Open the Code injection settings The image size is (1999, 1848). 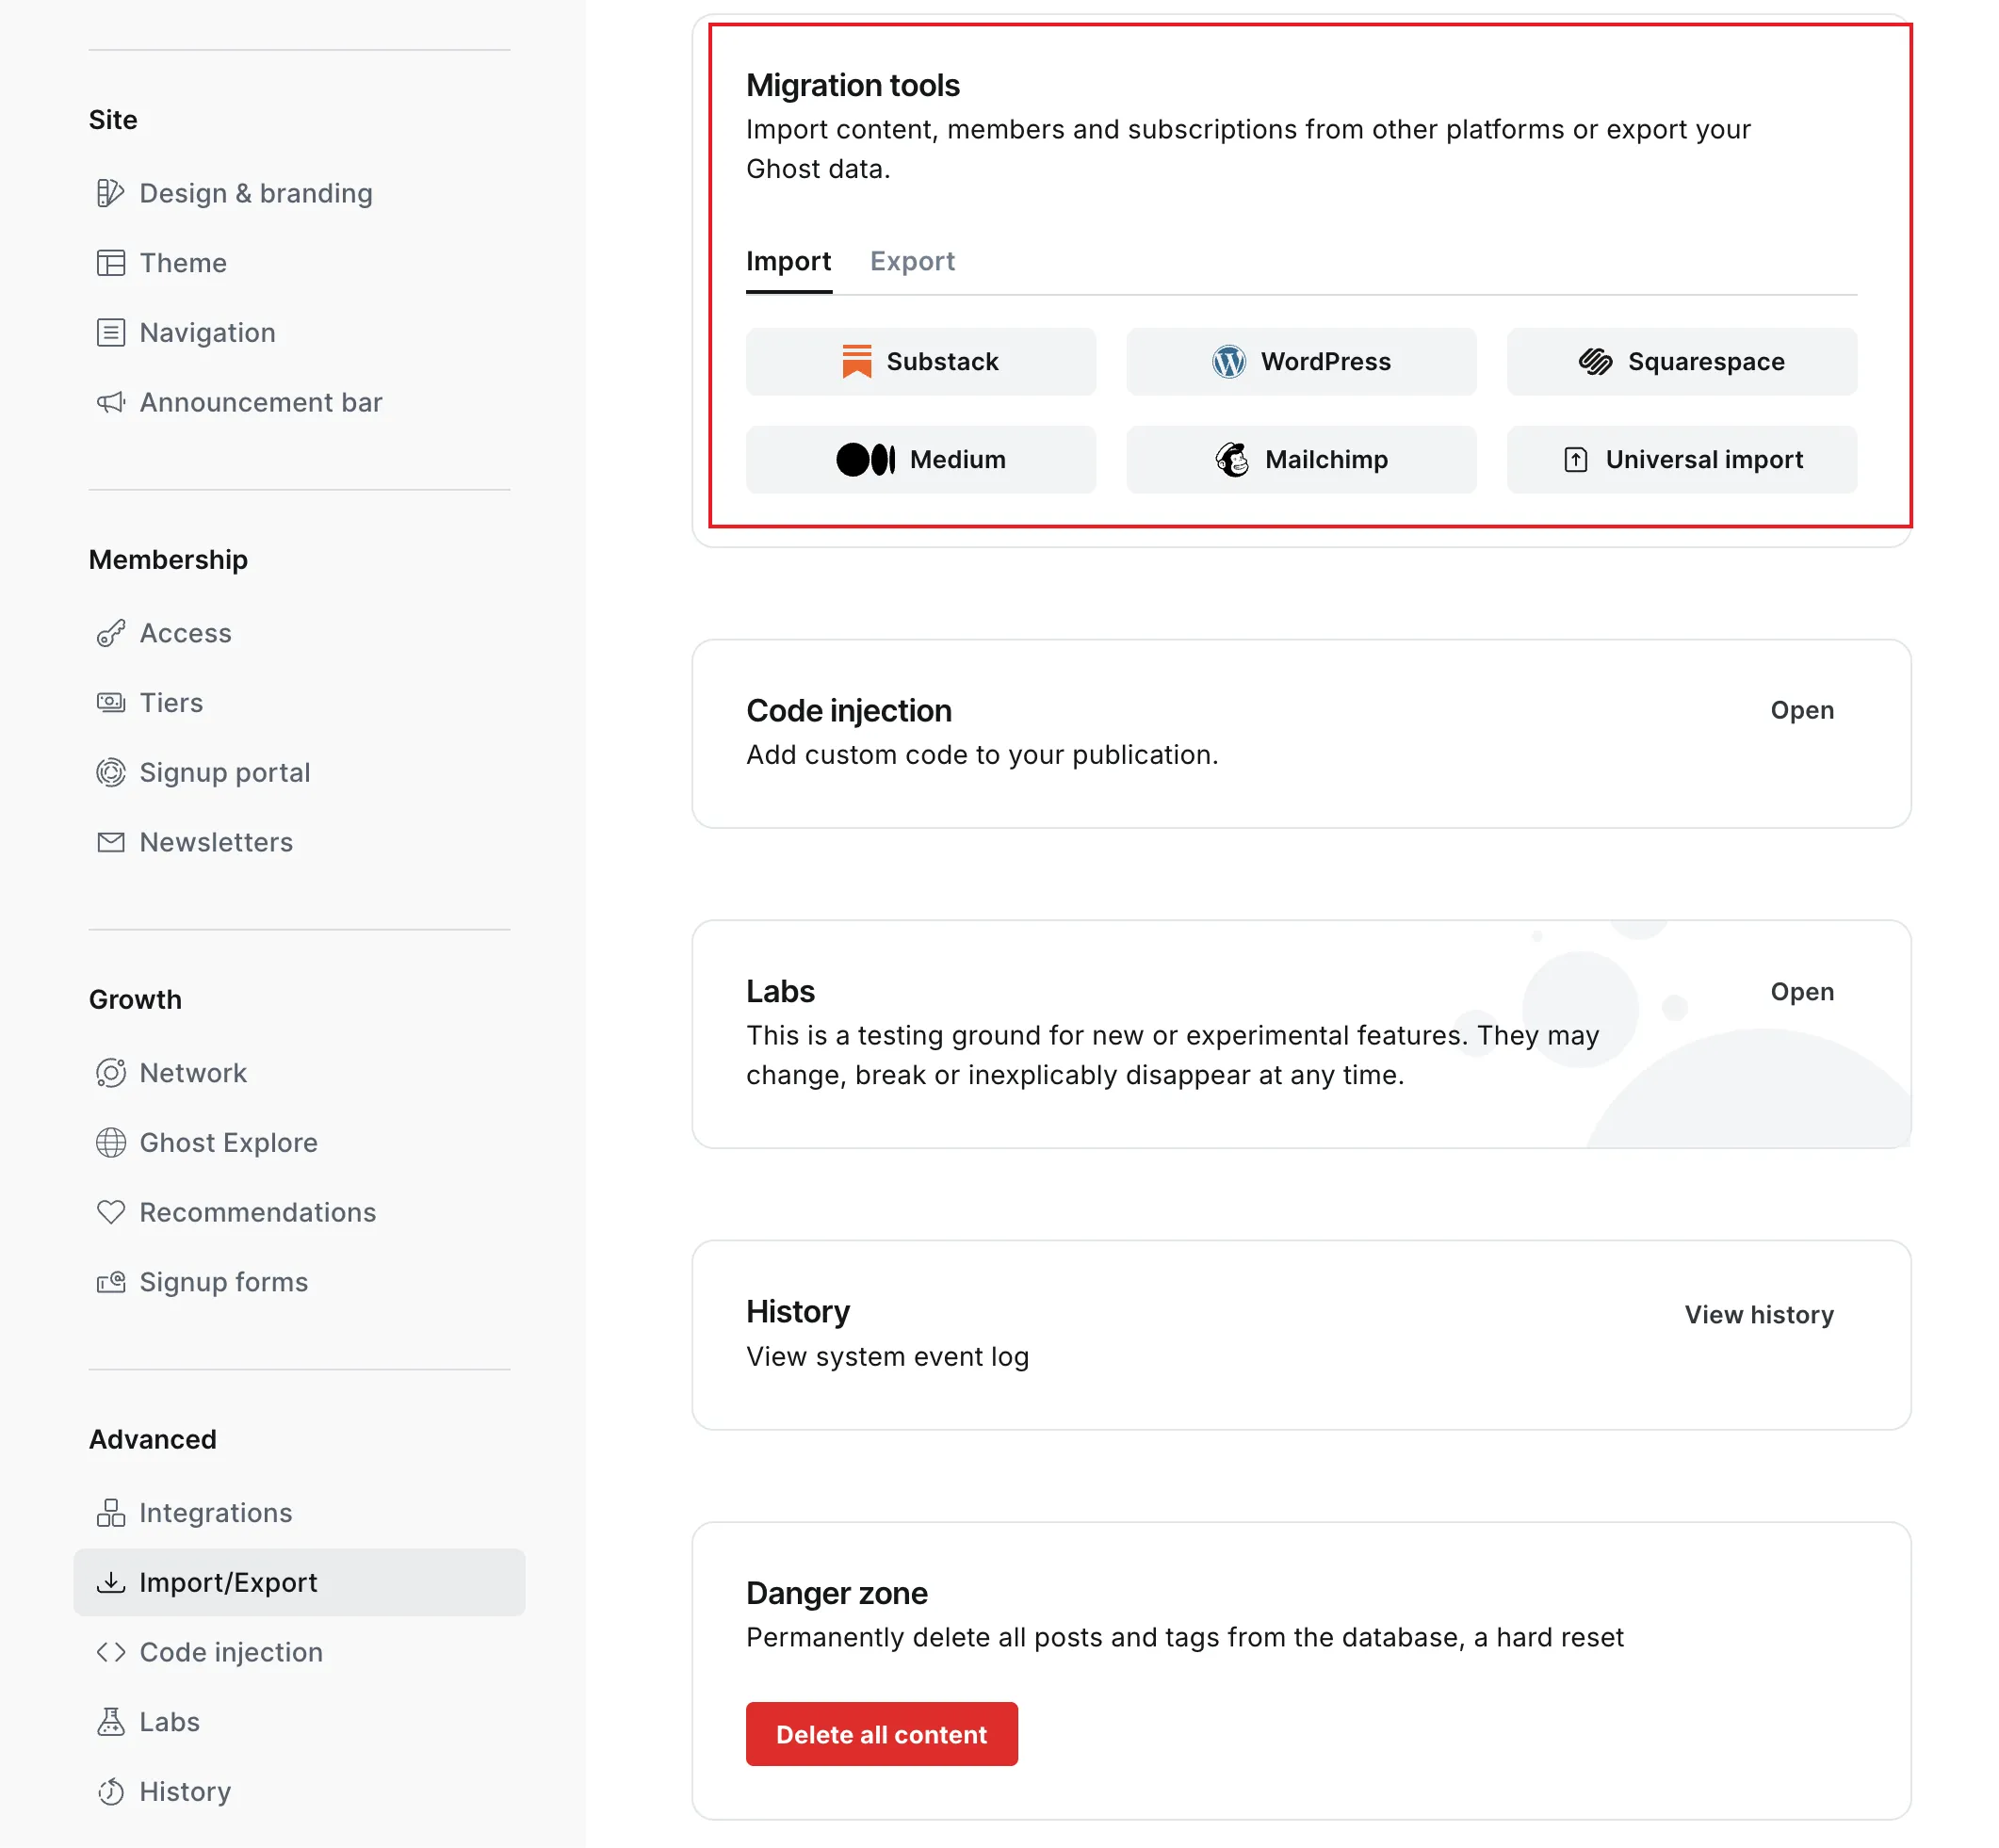pyautogui.click(x=1801, y=710)
